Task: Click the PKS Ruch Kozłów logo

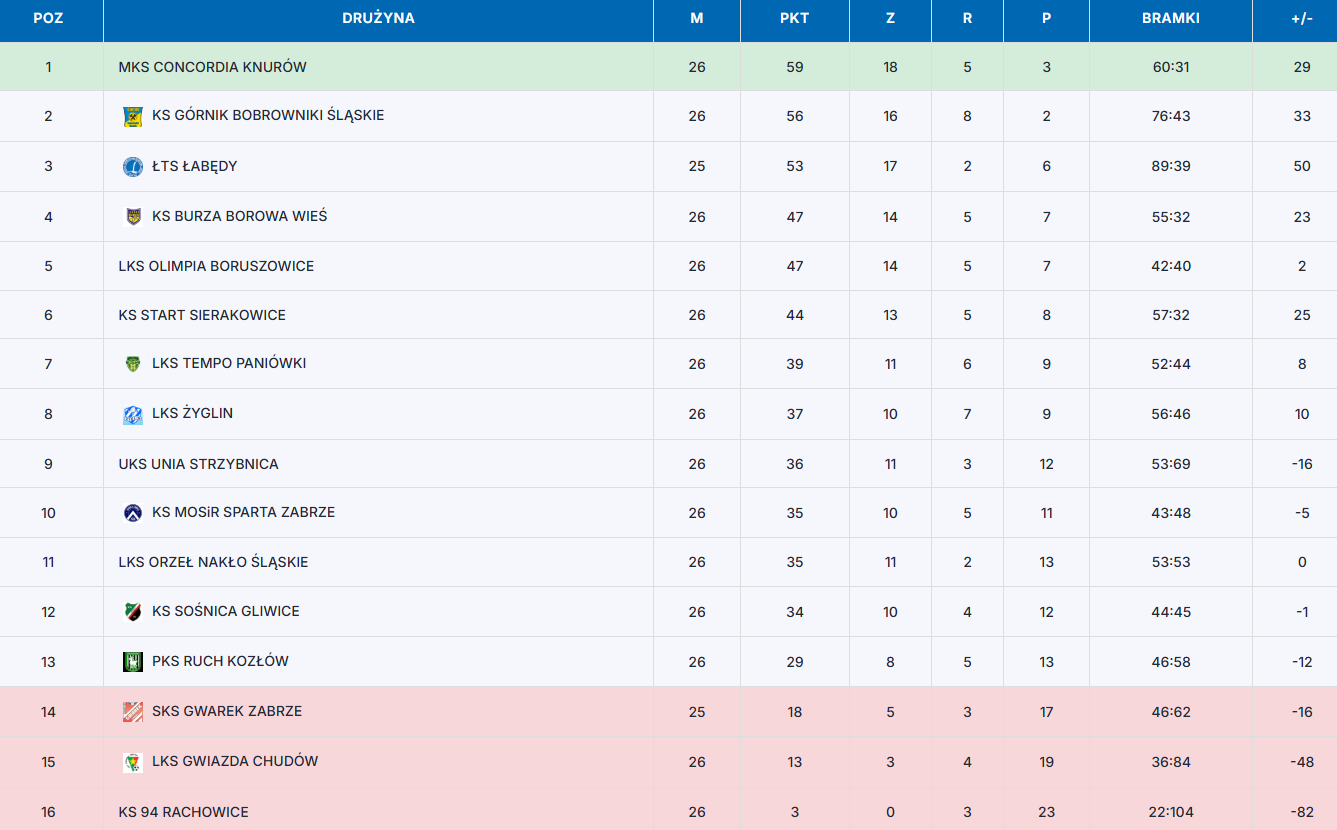Action: click(x=133, y=662)
